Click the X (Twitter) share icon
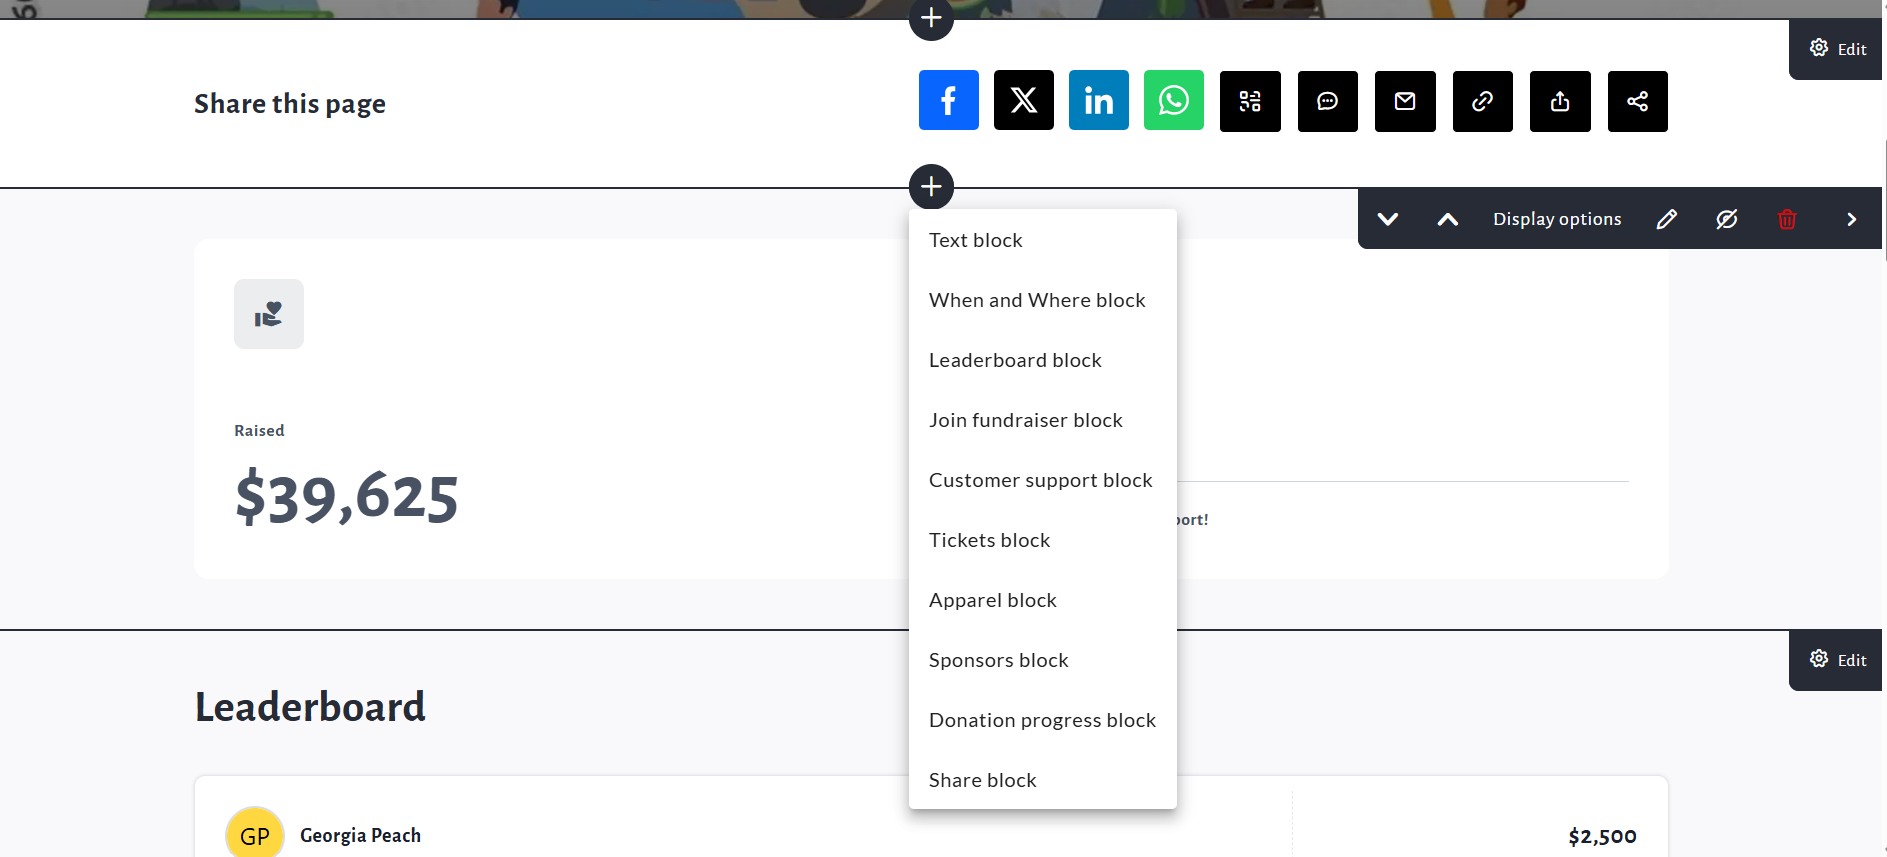 click(x=1023, y=100)
